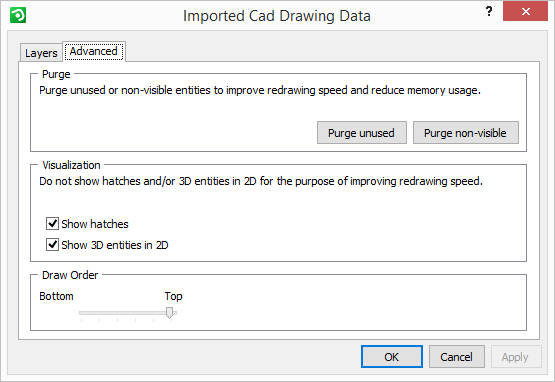Click the Purge non-visible button
555x382 pixels.
pyautogui.click(x=465, y=133)
